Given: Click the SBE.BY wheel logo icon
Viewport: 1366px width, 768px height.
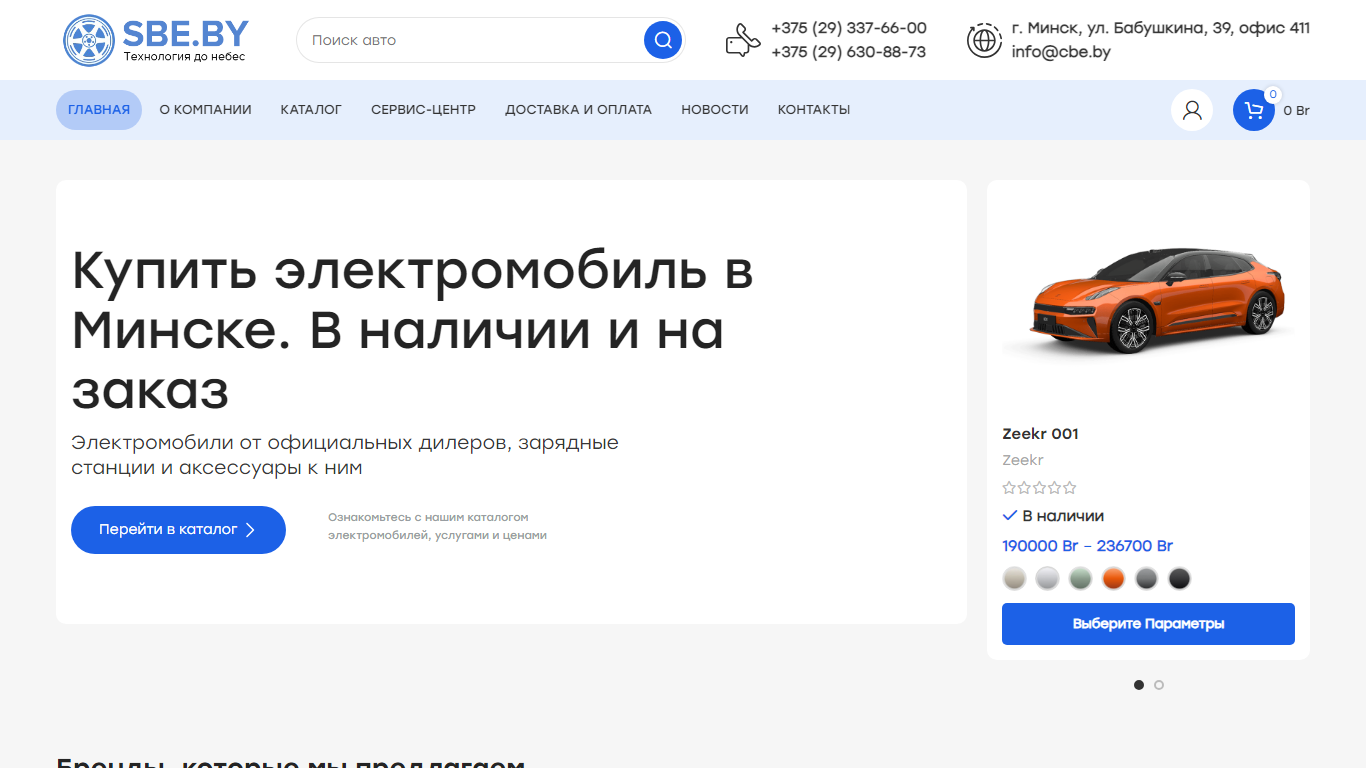Looking at the screenshot, I should click(89, 41).
